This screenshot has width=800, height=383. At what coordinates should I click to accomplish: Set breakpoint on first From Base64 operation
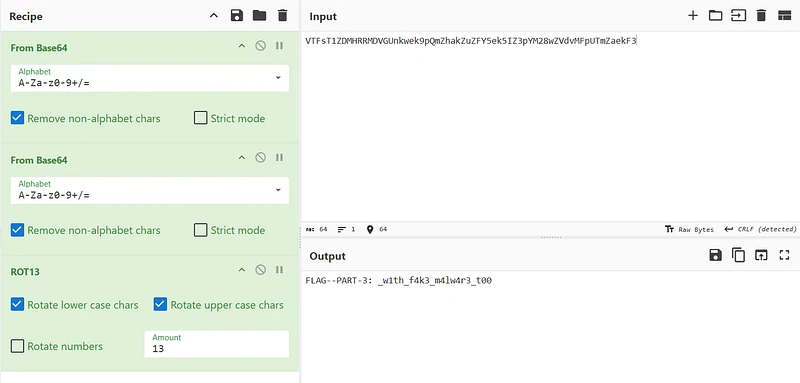click(279, 46)
